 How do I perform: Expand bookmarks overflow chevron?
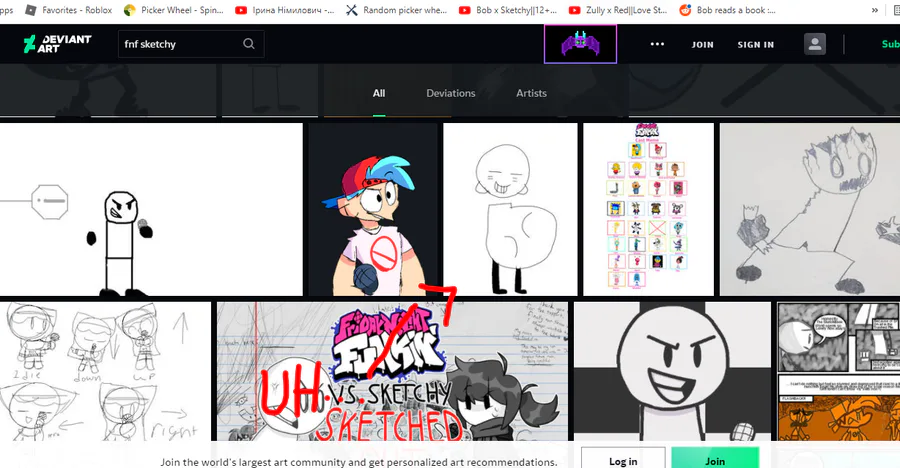pos(875,10)
